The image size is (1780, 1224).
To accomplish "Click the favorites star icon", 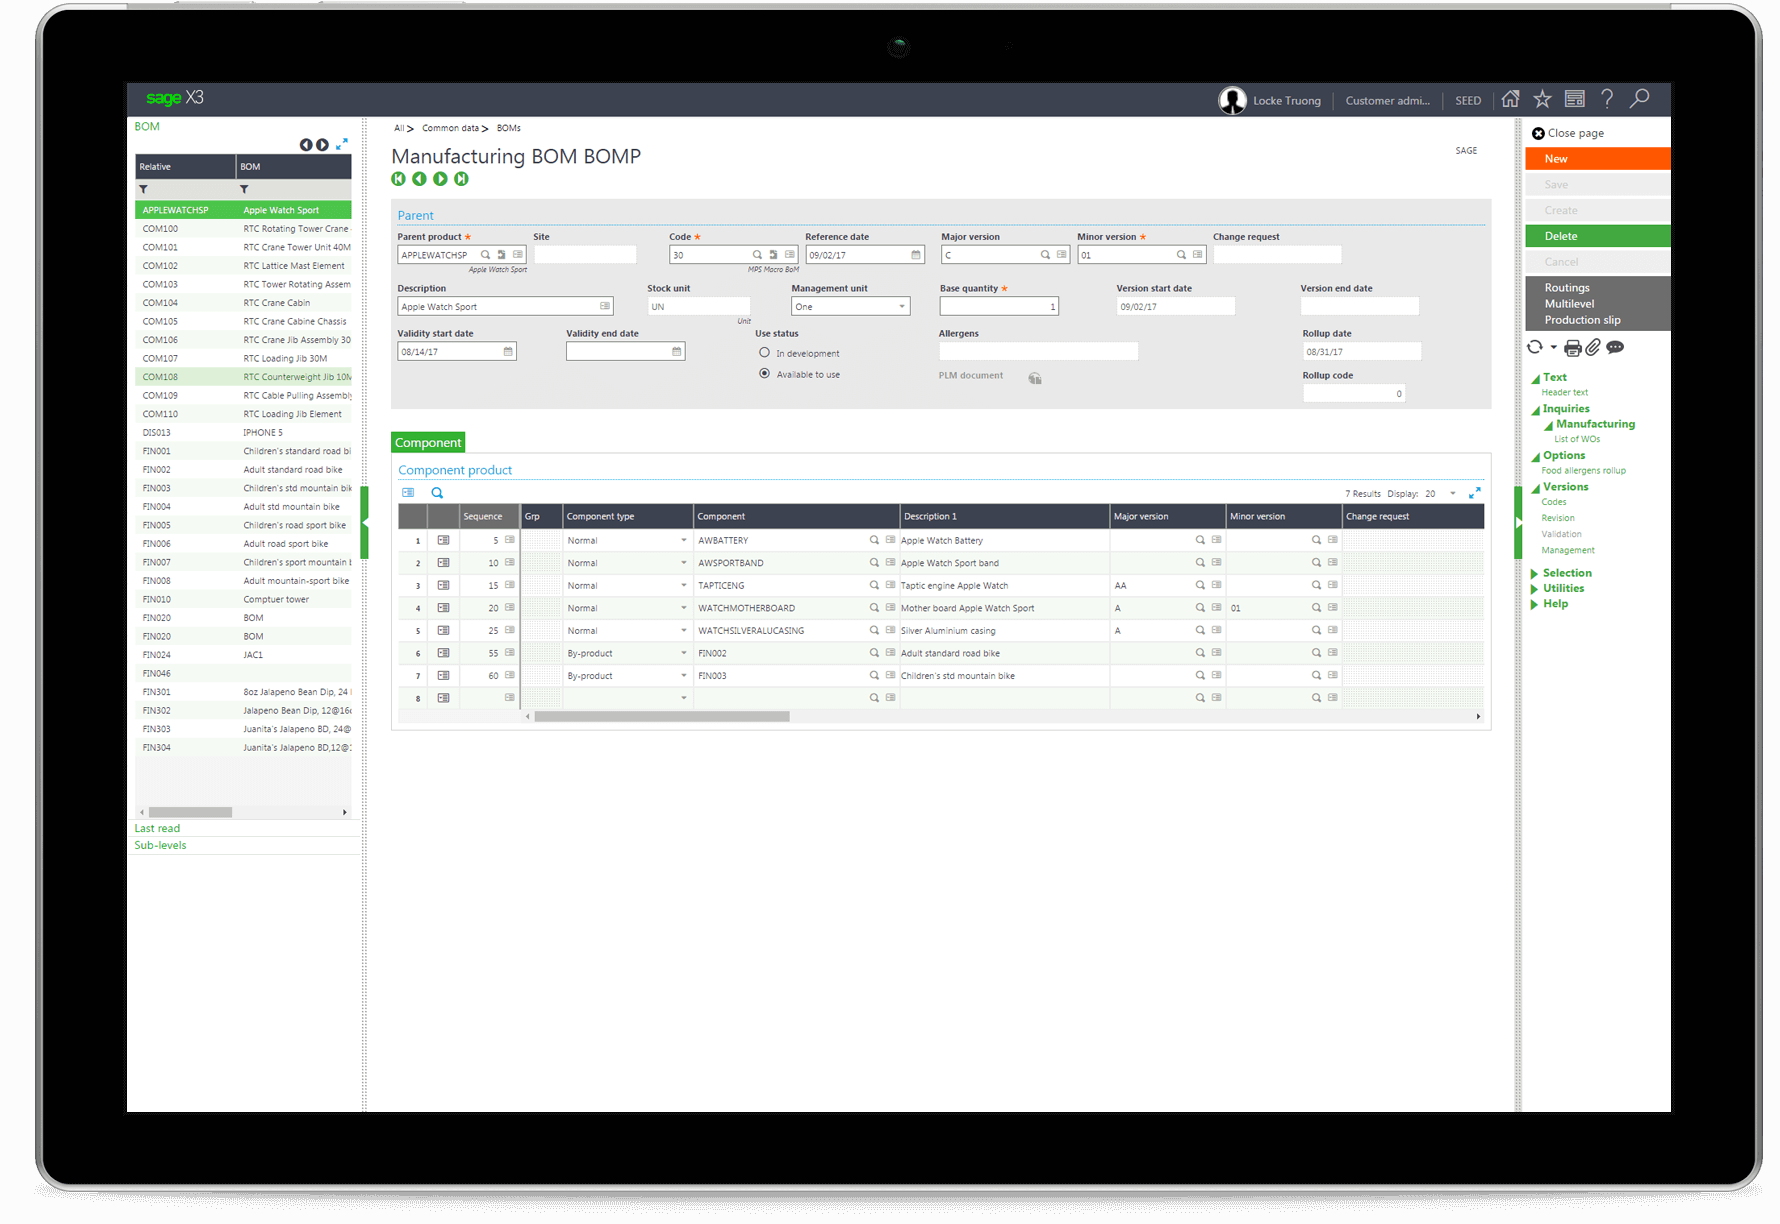I will coord(1542,99).
